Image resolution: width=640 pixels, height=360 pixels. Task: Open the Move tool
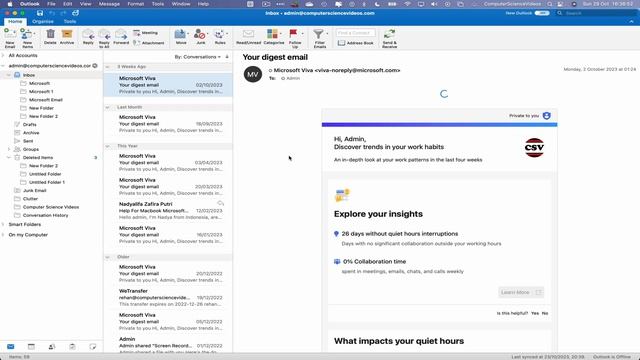tap(181, 37)
